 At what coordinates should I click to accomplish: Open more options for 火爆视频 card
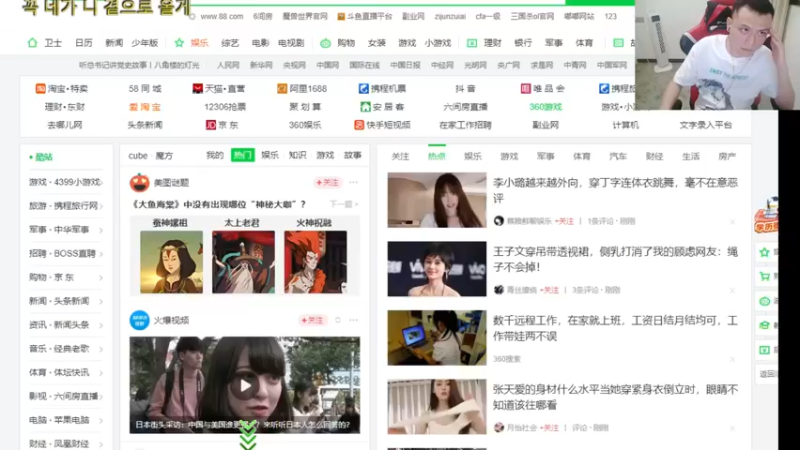(354, 320)
